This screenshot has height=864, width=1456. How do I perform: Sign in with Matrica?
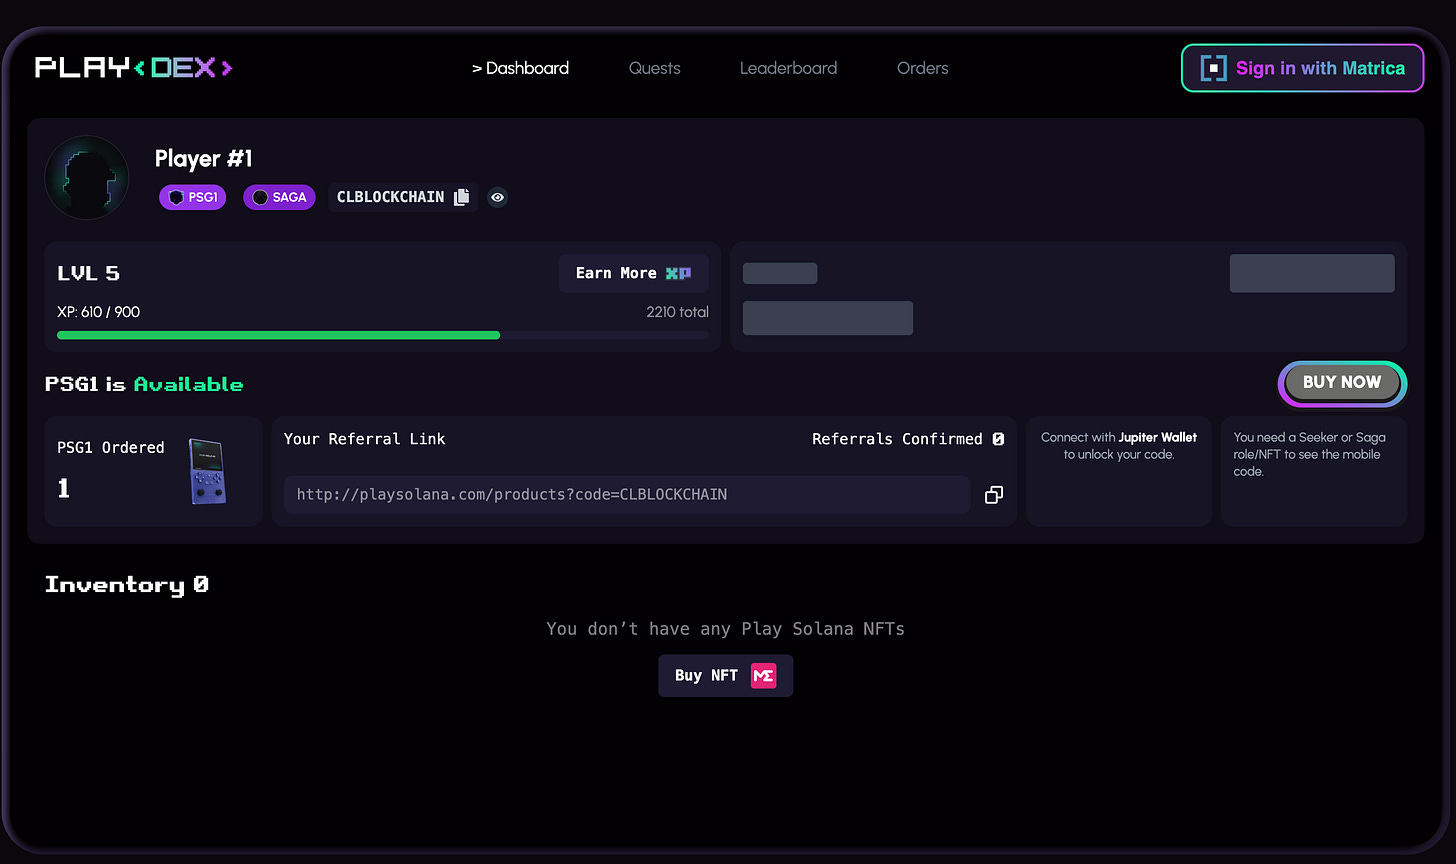(x=1302, y=68)
